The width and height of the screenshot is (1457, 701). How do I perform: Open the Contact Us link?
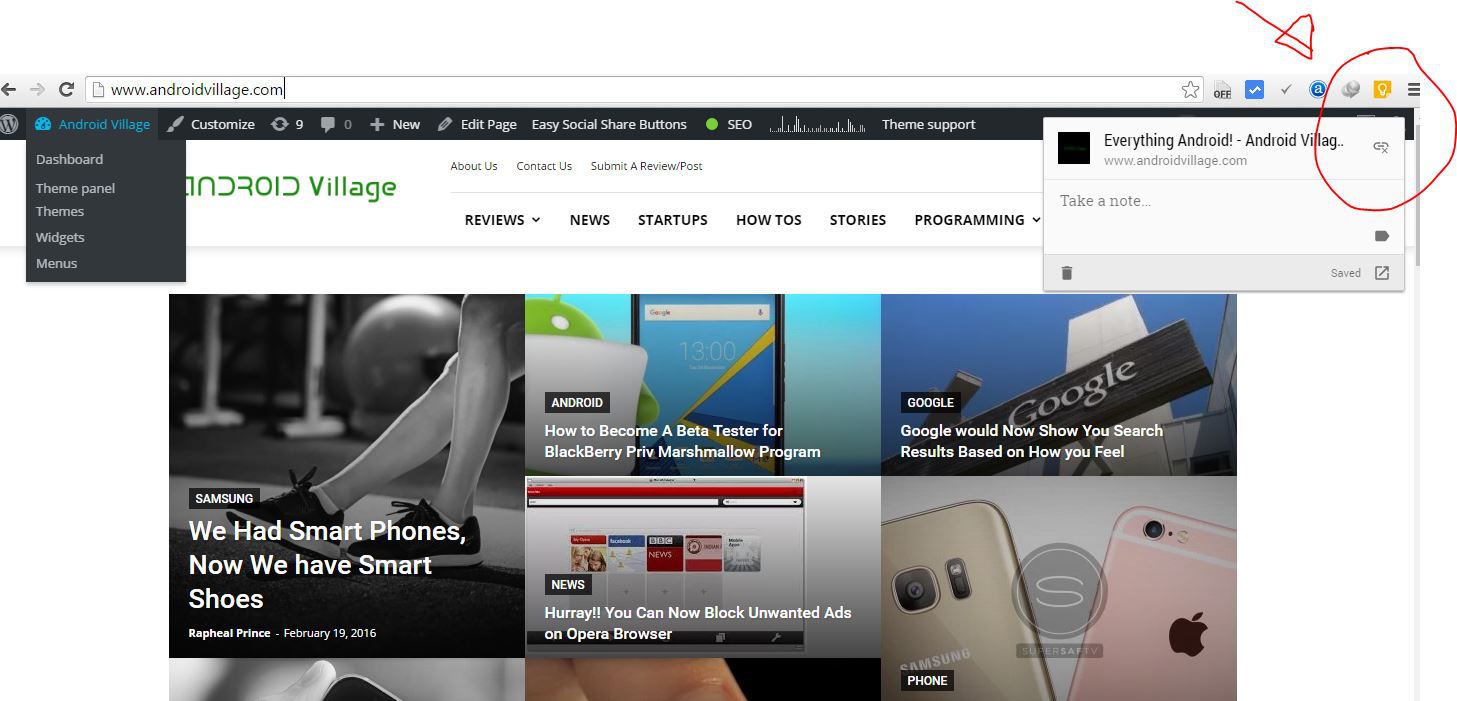tap(544, 166)
